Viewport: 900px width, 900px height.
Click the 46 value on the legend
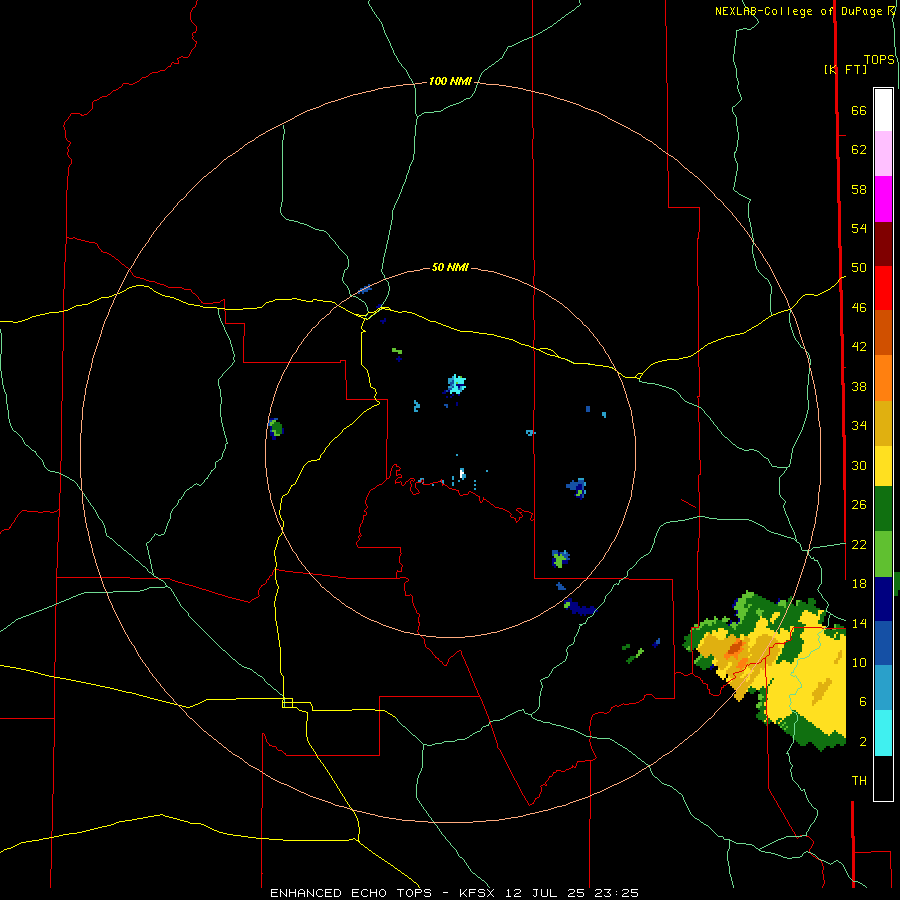point(859,308)
